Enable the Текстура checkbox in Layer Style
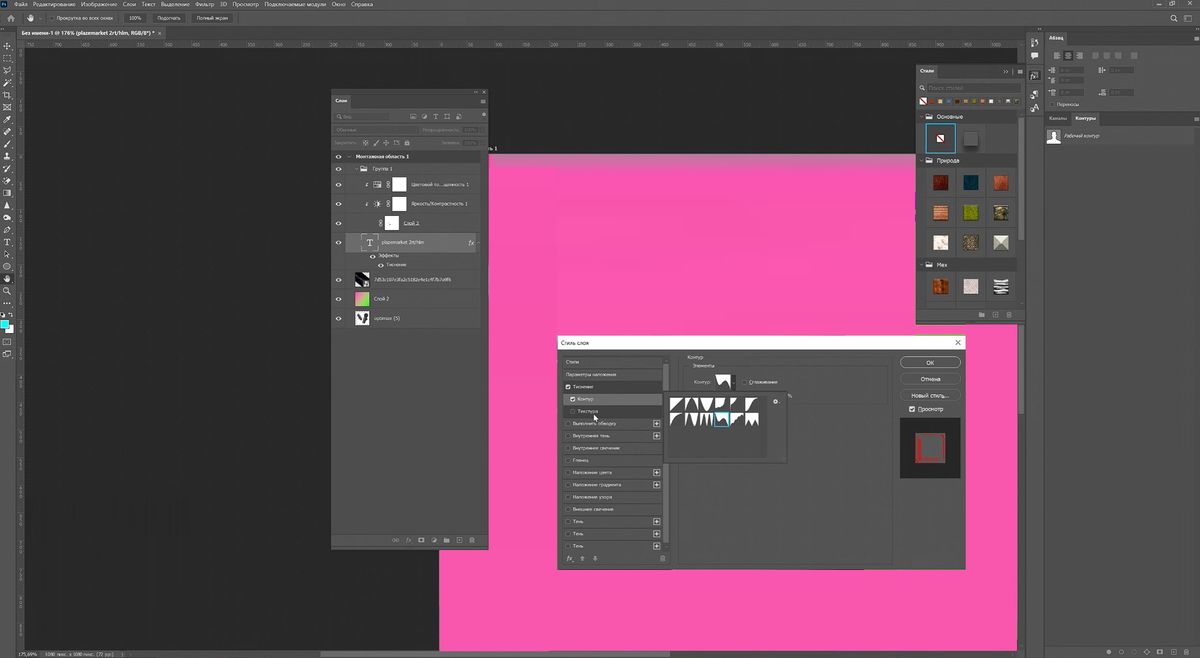The height and width of the screenshot is (658, 1200). click(x=572, y=411)
